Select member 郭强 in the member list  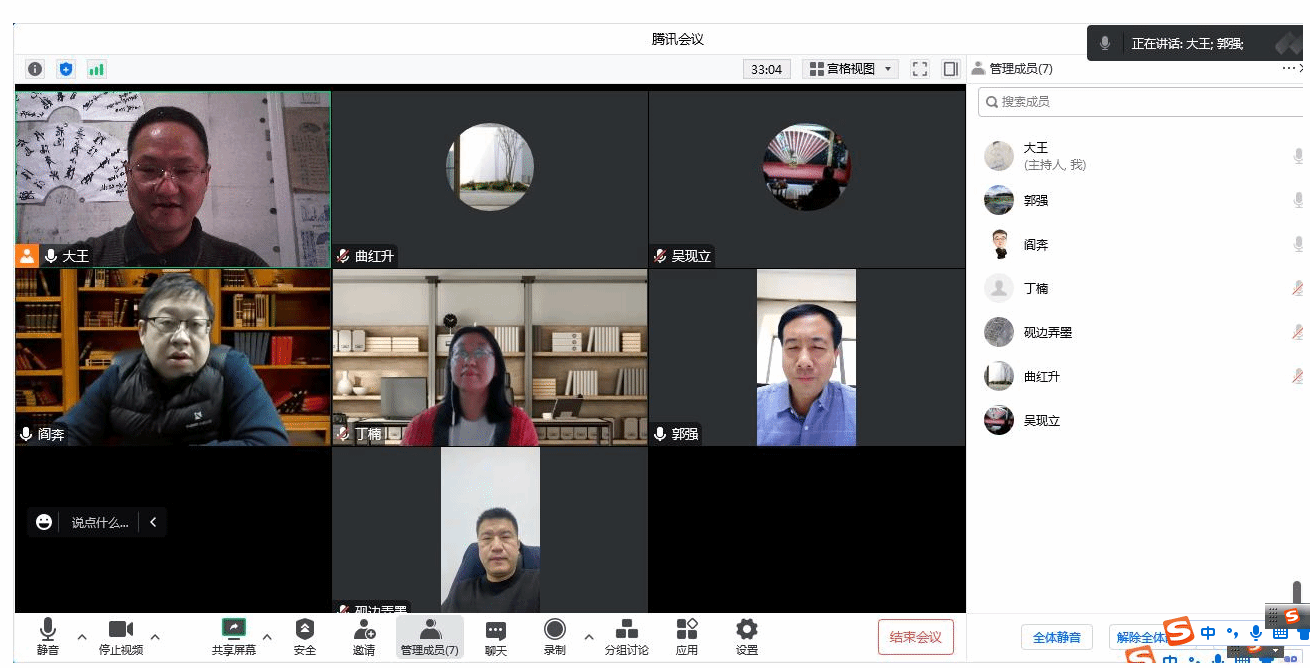[x=1036, y=201]
